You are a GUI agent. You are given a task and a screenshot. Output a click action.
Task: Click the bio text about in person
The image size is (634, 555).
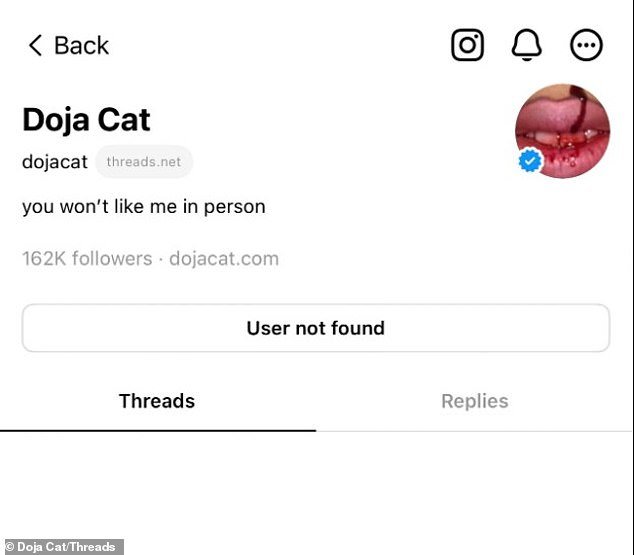tap(144, 207)
